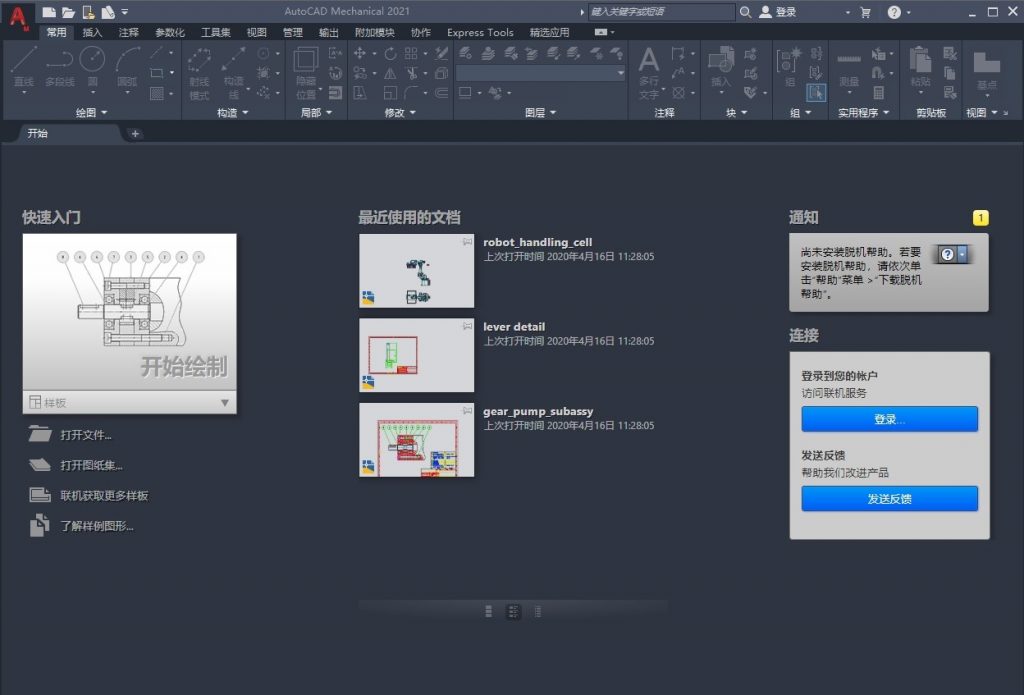Screen dimensions: 1024x695
Task: Click the Plot icon in quick access toolbar
Action: click(x=108, y=12)
